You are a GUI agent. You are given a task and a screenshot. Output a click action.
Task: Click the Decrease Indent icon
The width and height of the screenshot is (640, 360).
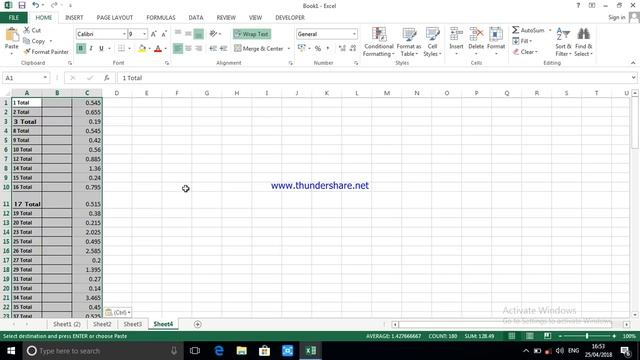(x=213, y=49)
